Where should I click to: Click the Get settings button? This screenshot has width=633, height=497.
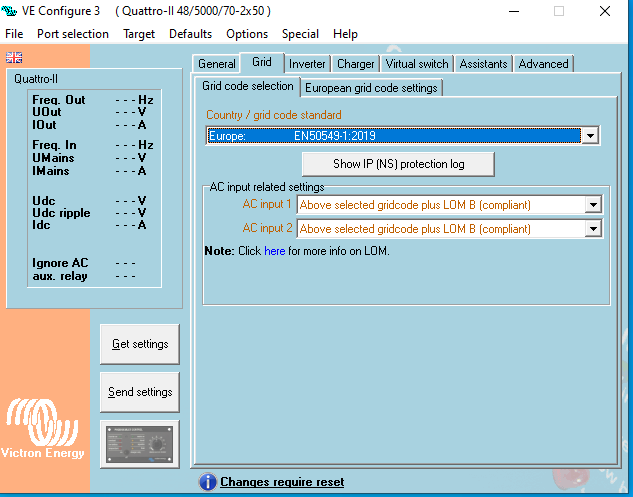(140, 344)
